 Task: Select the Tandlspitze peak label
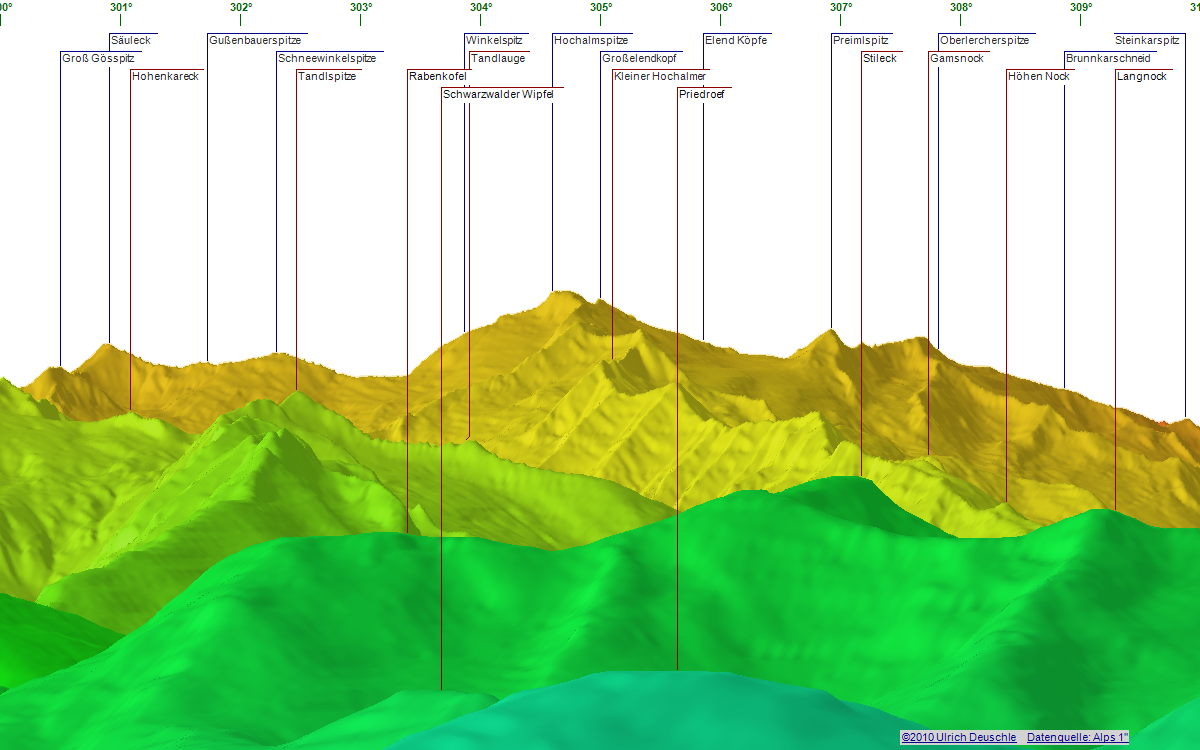(x=327, y=77)
